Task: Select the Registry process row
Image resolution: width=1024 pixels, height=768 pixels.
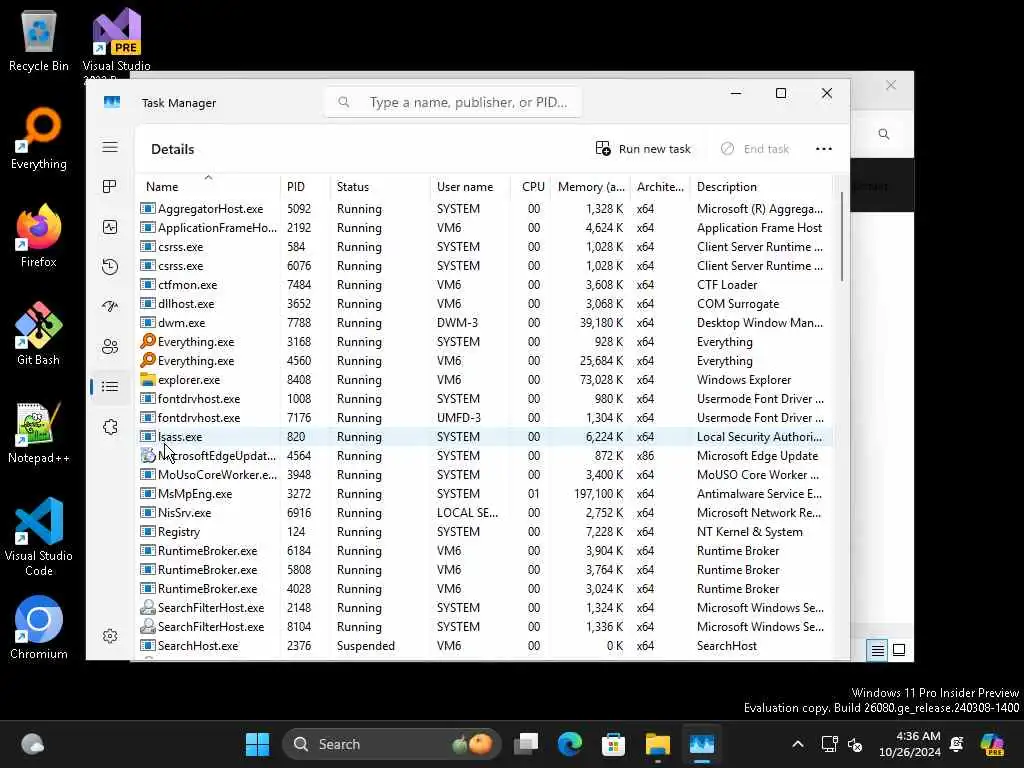Action: click(x=484, y=532)
